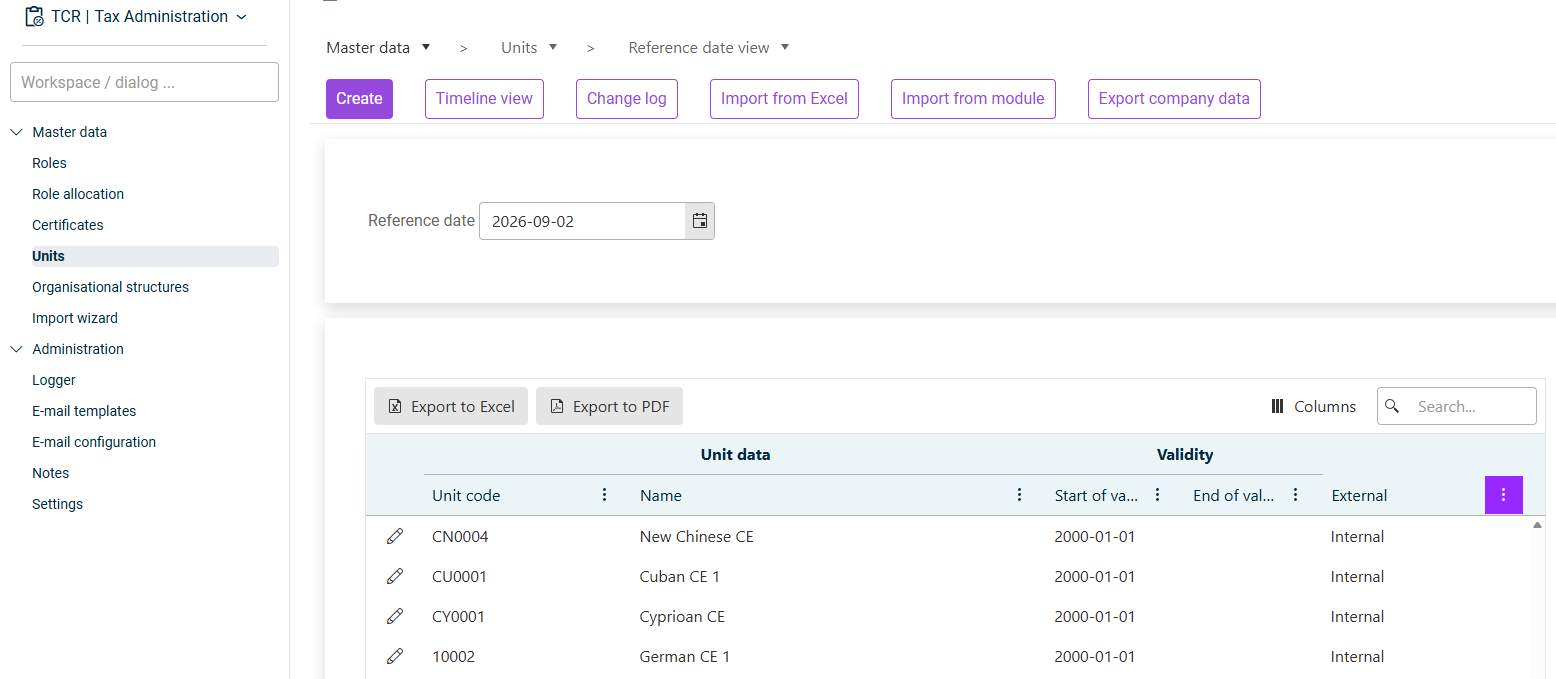Click the Create button
The height and width of the screenshot is (679, 1556).
[x=359, y=99]
